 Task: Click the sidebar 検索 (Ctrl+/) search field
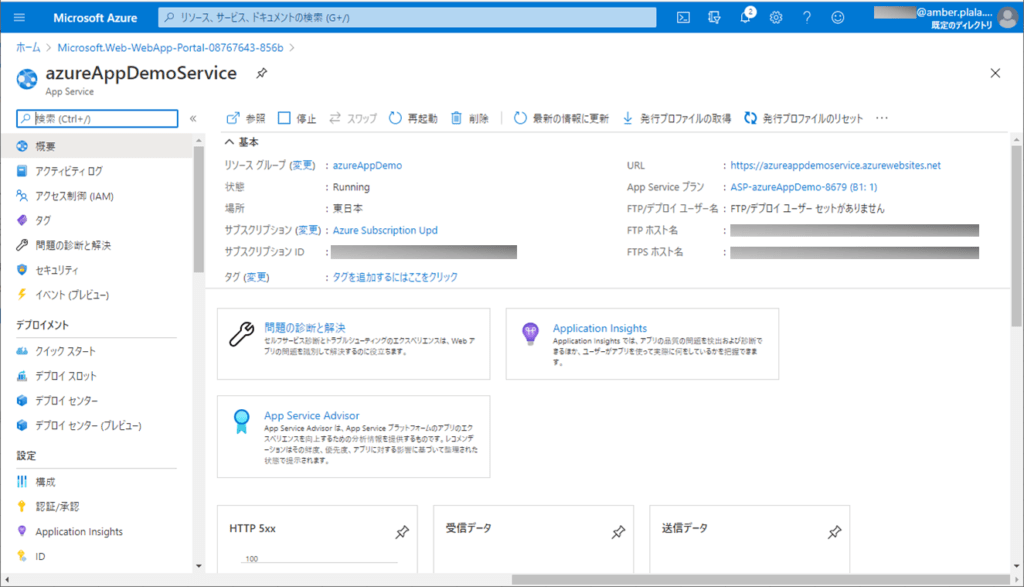(x=97, y=117)
